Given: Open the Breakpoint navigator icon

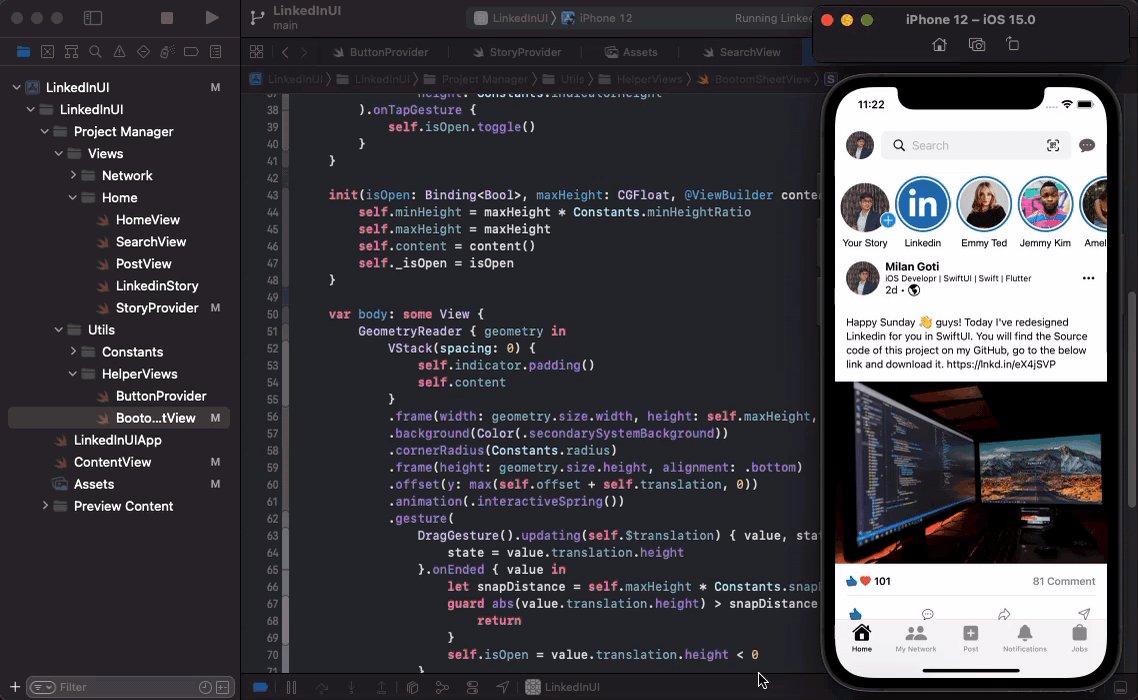Looking at the screenshot, I should pos(191,52).
